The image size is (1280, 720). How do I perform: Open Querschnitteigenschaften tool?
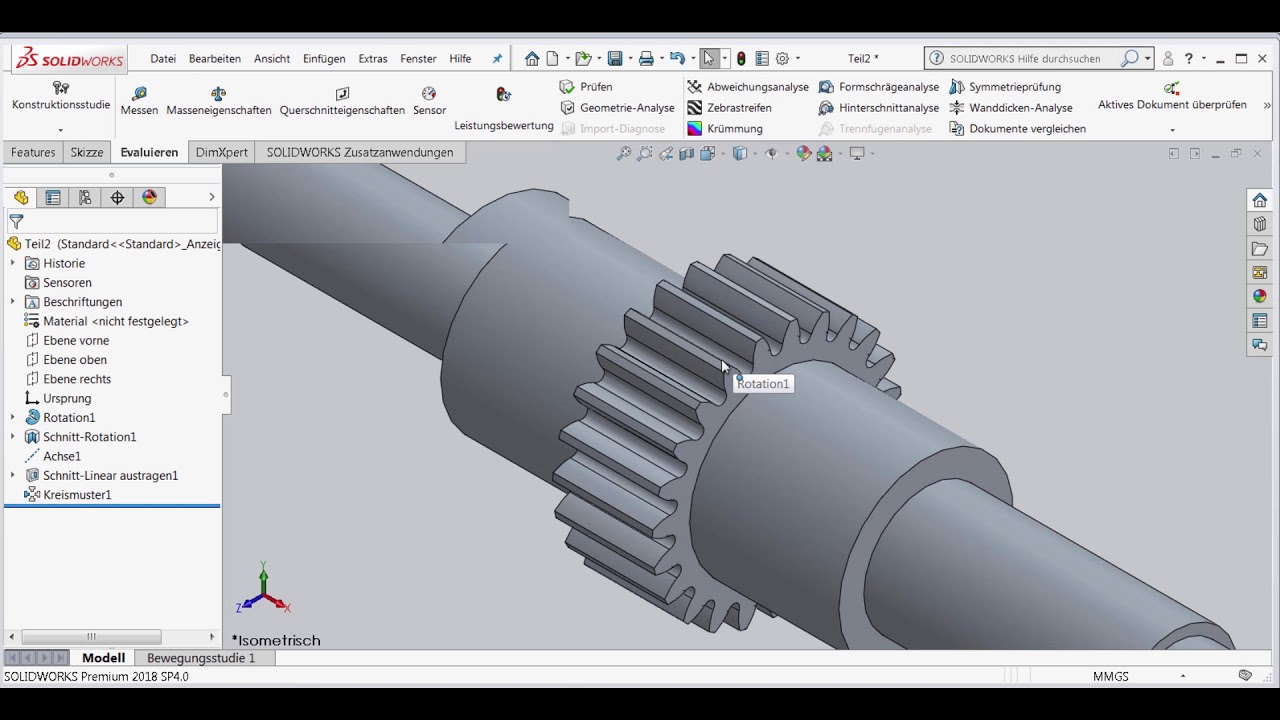point(342,101)
